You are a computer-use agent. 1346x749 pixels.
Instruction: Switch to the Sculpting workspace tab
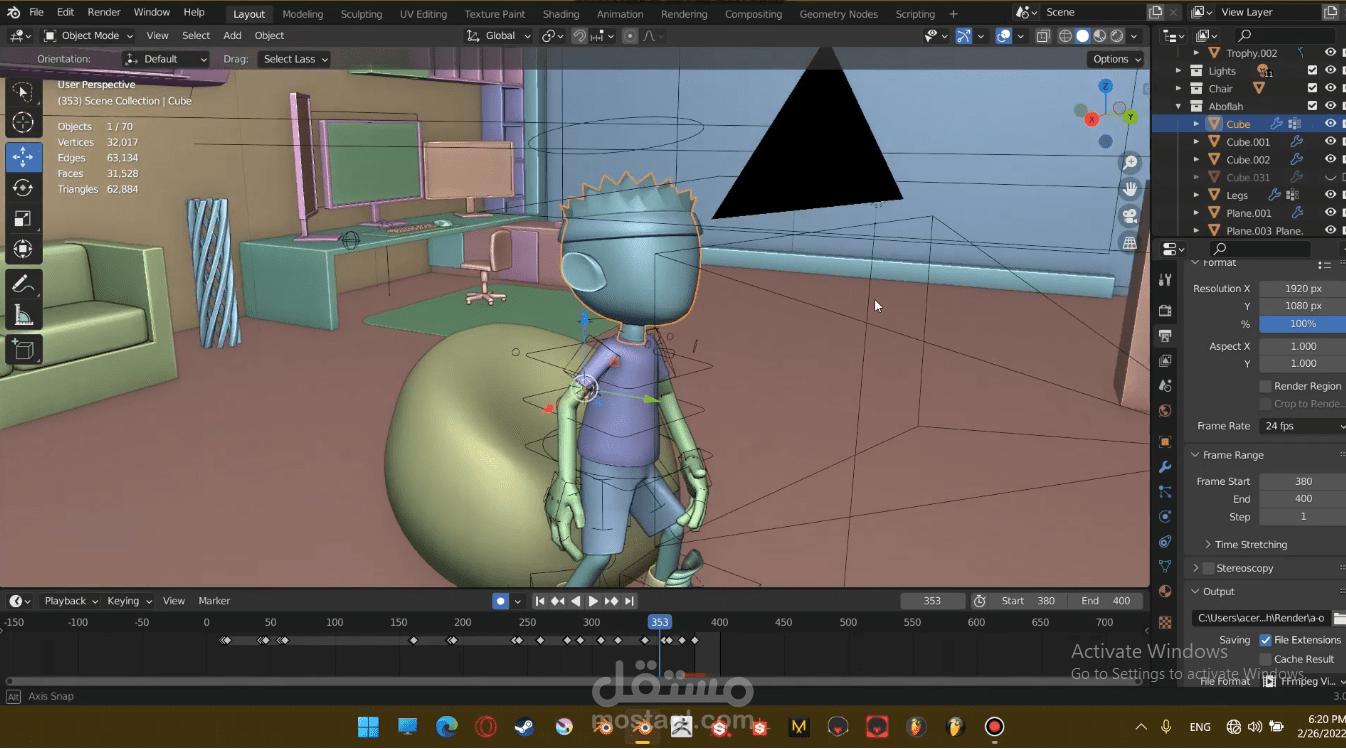(x=361, y=14)
